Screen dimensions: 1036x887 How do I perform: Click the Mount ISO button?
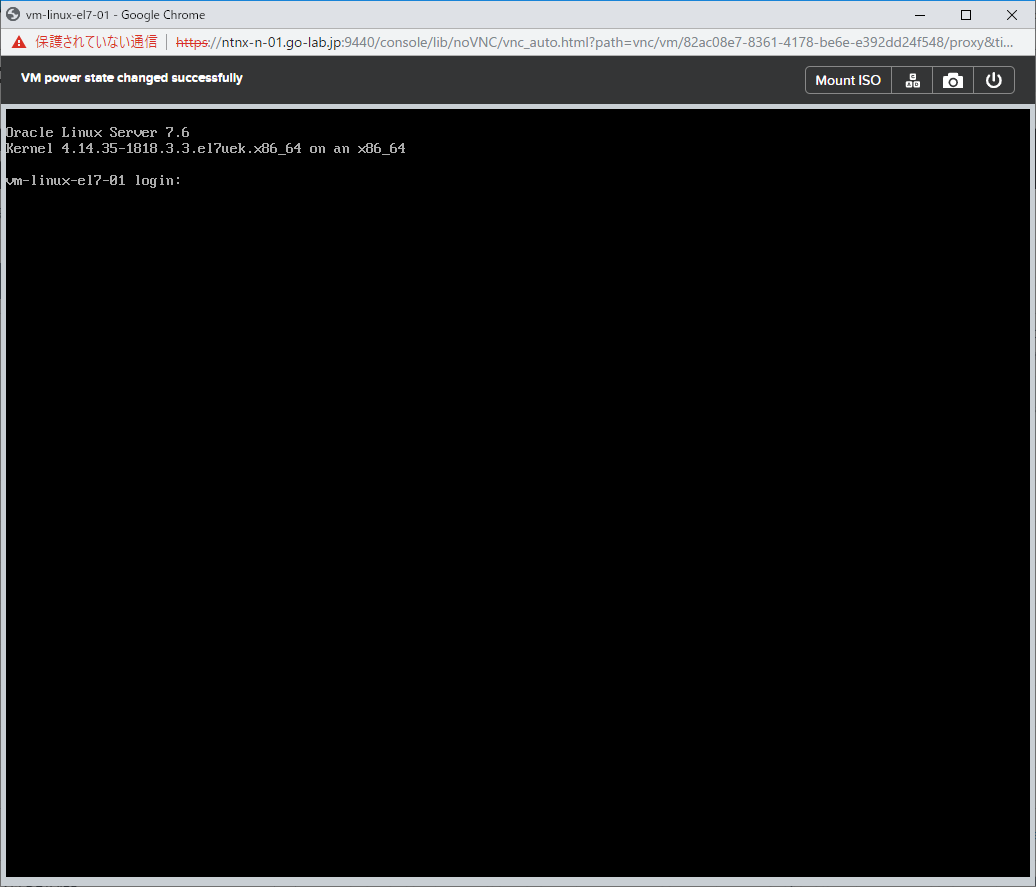[x=848, y=80]
